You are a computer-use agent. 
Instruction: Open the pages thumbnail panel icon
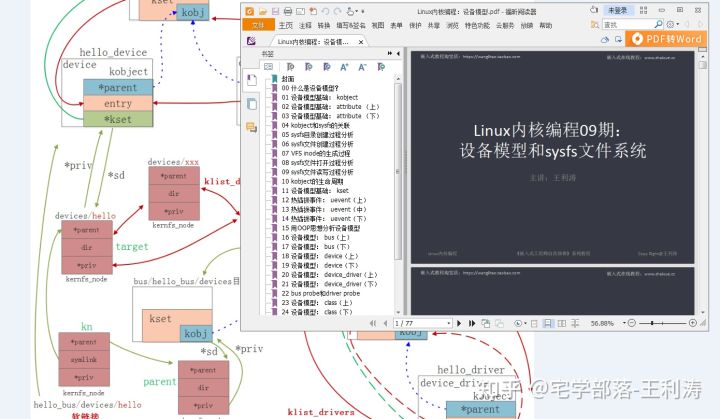[252, 104]
